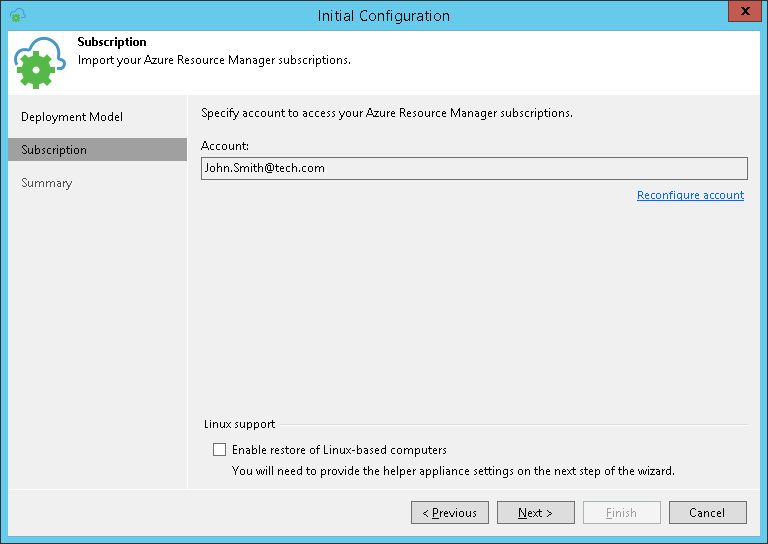The height and width of the screenshot is (544, 768).
Task: Click the Veeam cloud icon in title bar
Action: (17, 15)
